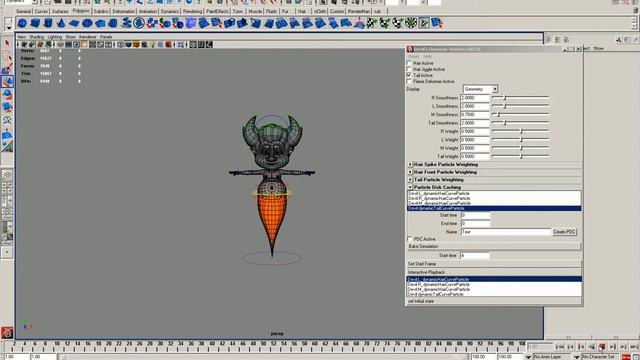640x360 pixels.
Task: Switch to the Surfaces shelf tab
Action: click(x=60, y=11)
